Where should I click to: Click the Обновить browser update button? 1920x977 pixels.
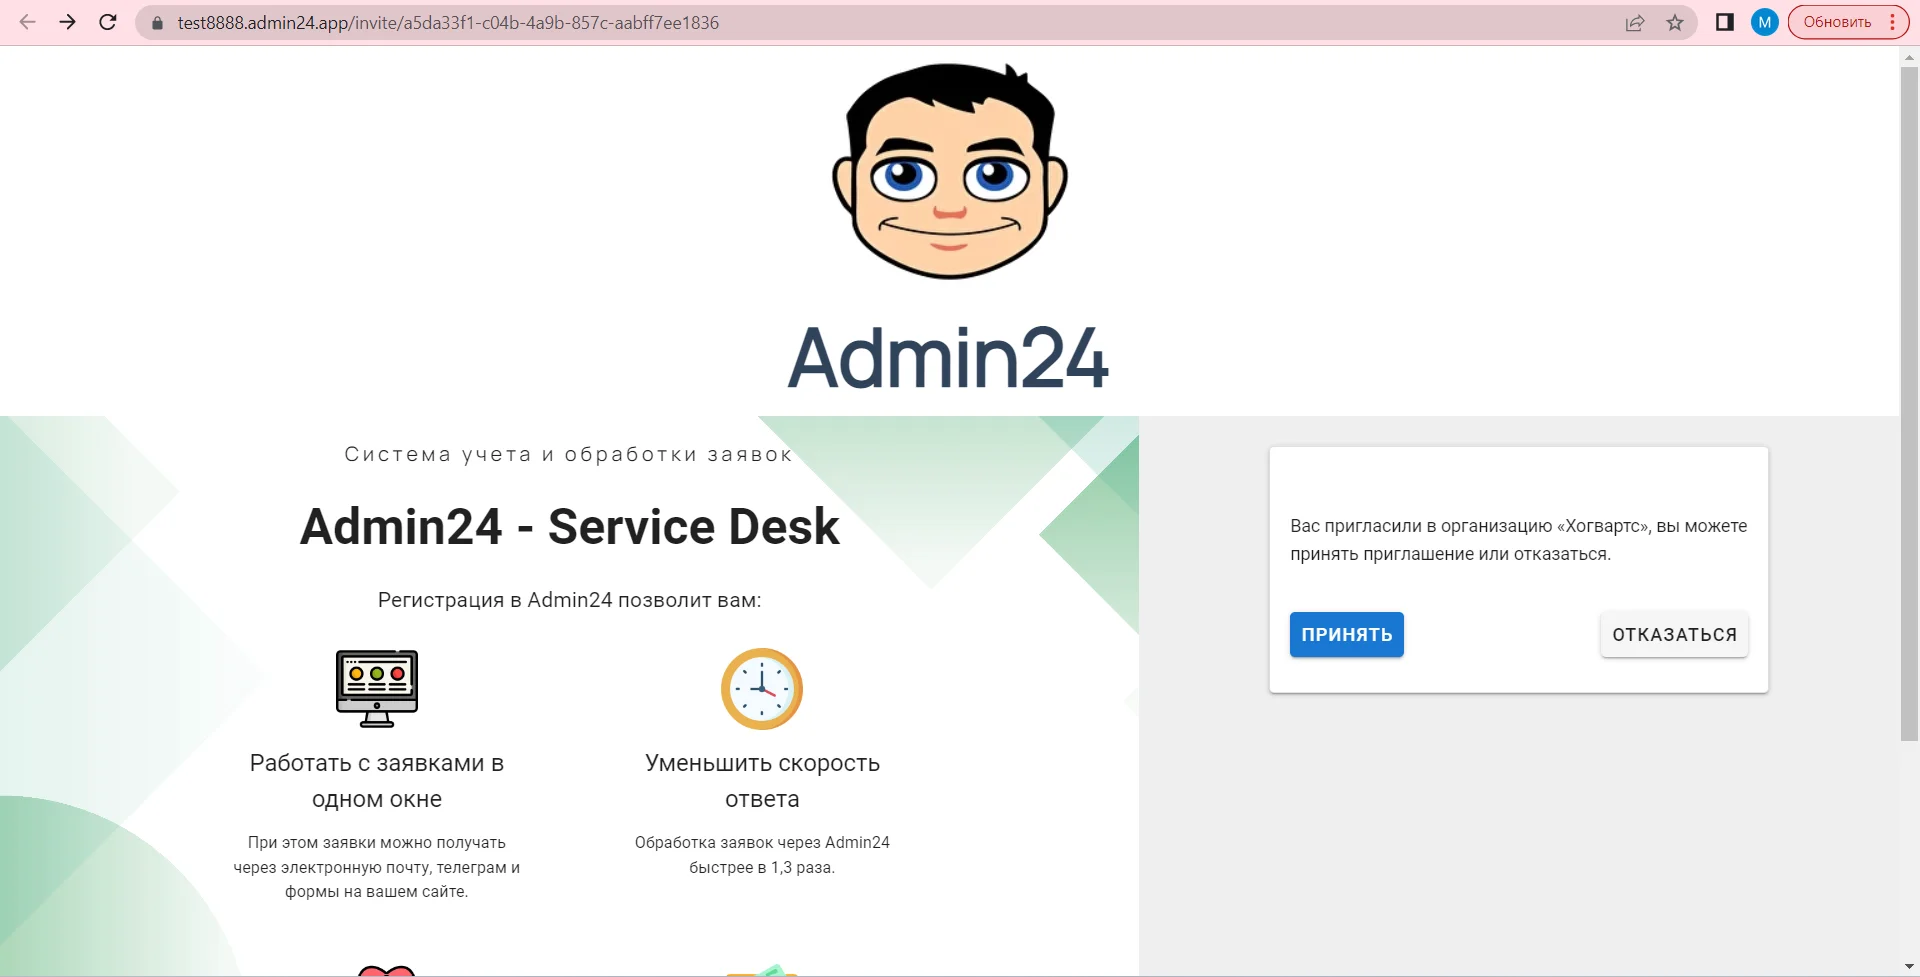coord(1837,22)
